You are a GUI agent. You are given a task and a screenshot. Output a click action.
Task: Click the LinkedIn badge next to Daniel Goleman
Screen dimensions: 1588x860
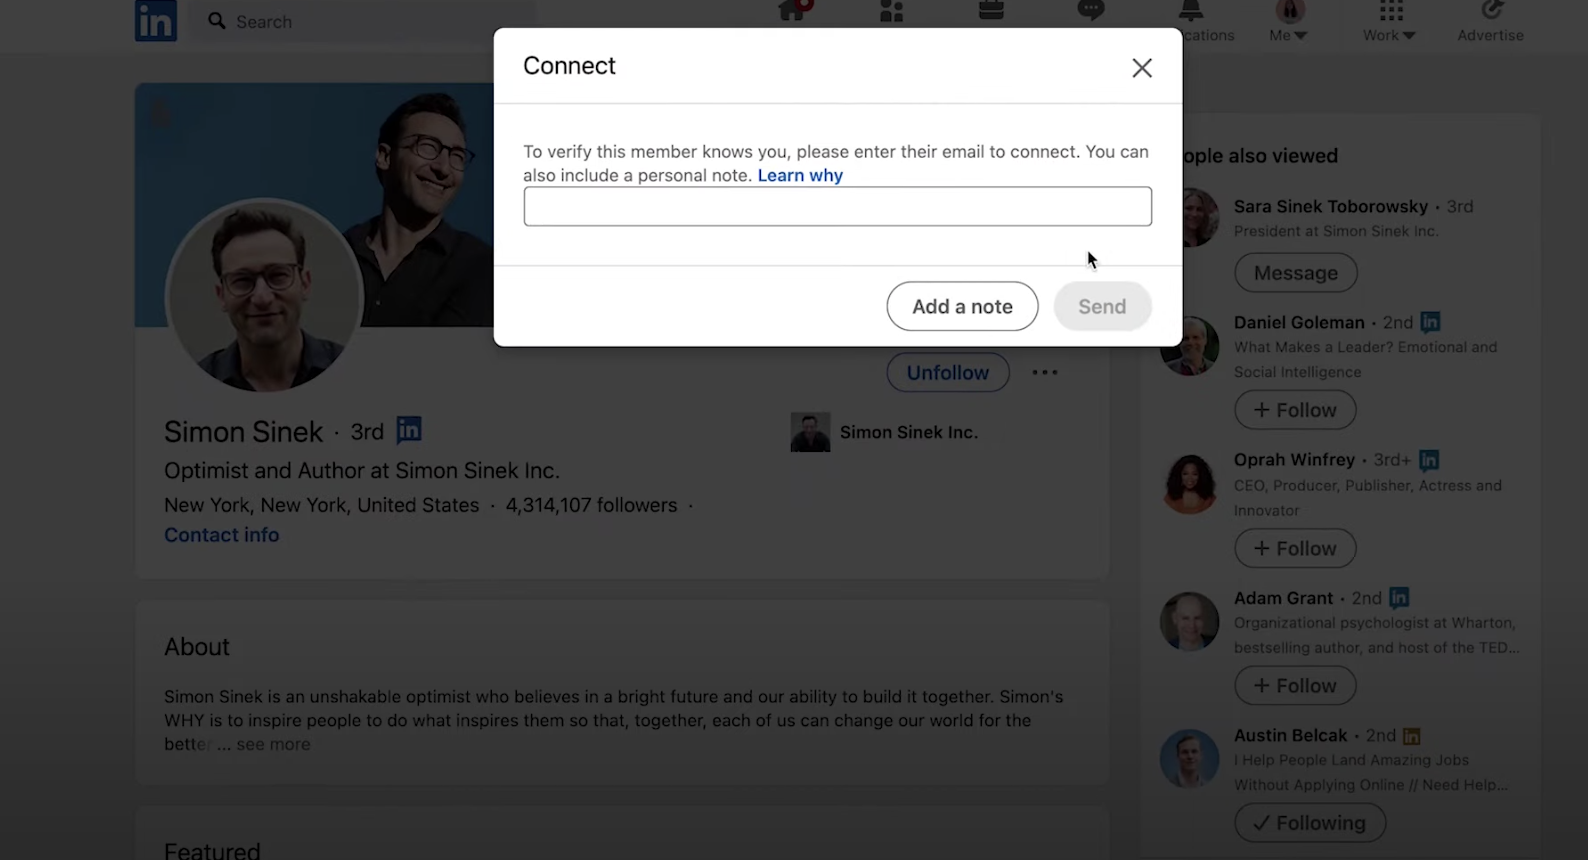(1430, 322)
